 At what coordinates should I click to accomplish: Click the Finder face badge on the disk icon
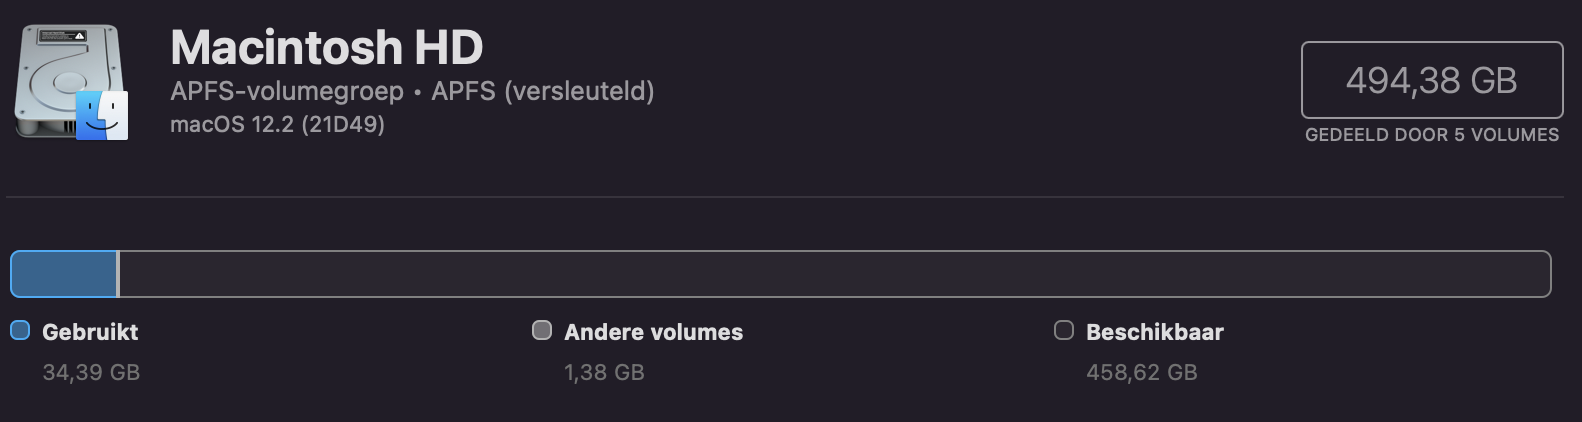click(102, 115)
